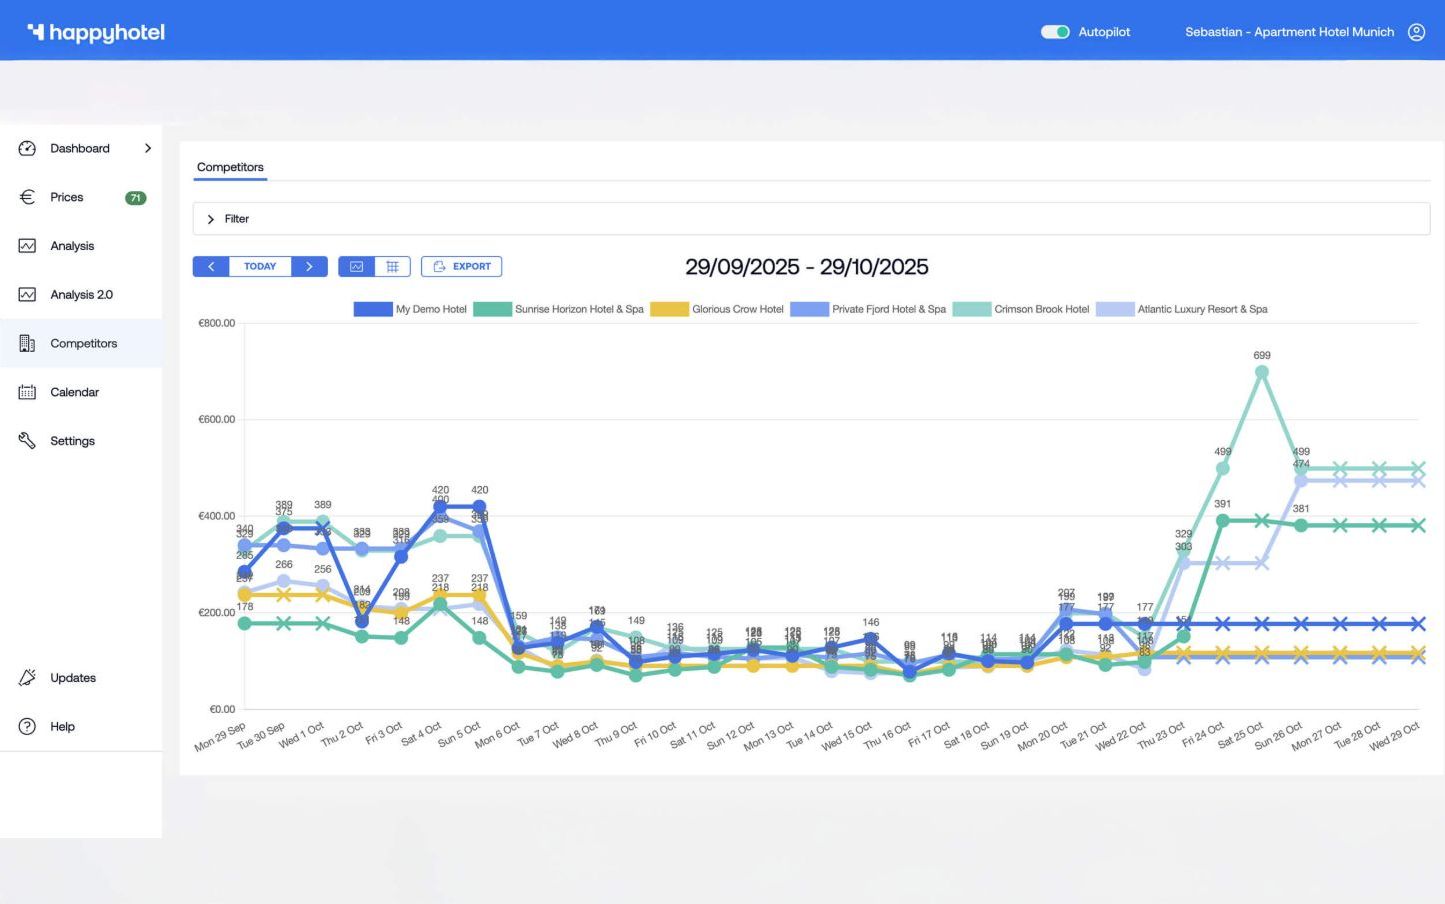Open Help question mark icon
The image size is (1445, 904).
(x=27, y=727)
